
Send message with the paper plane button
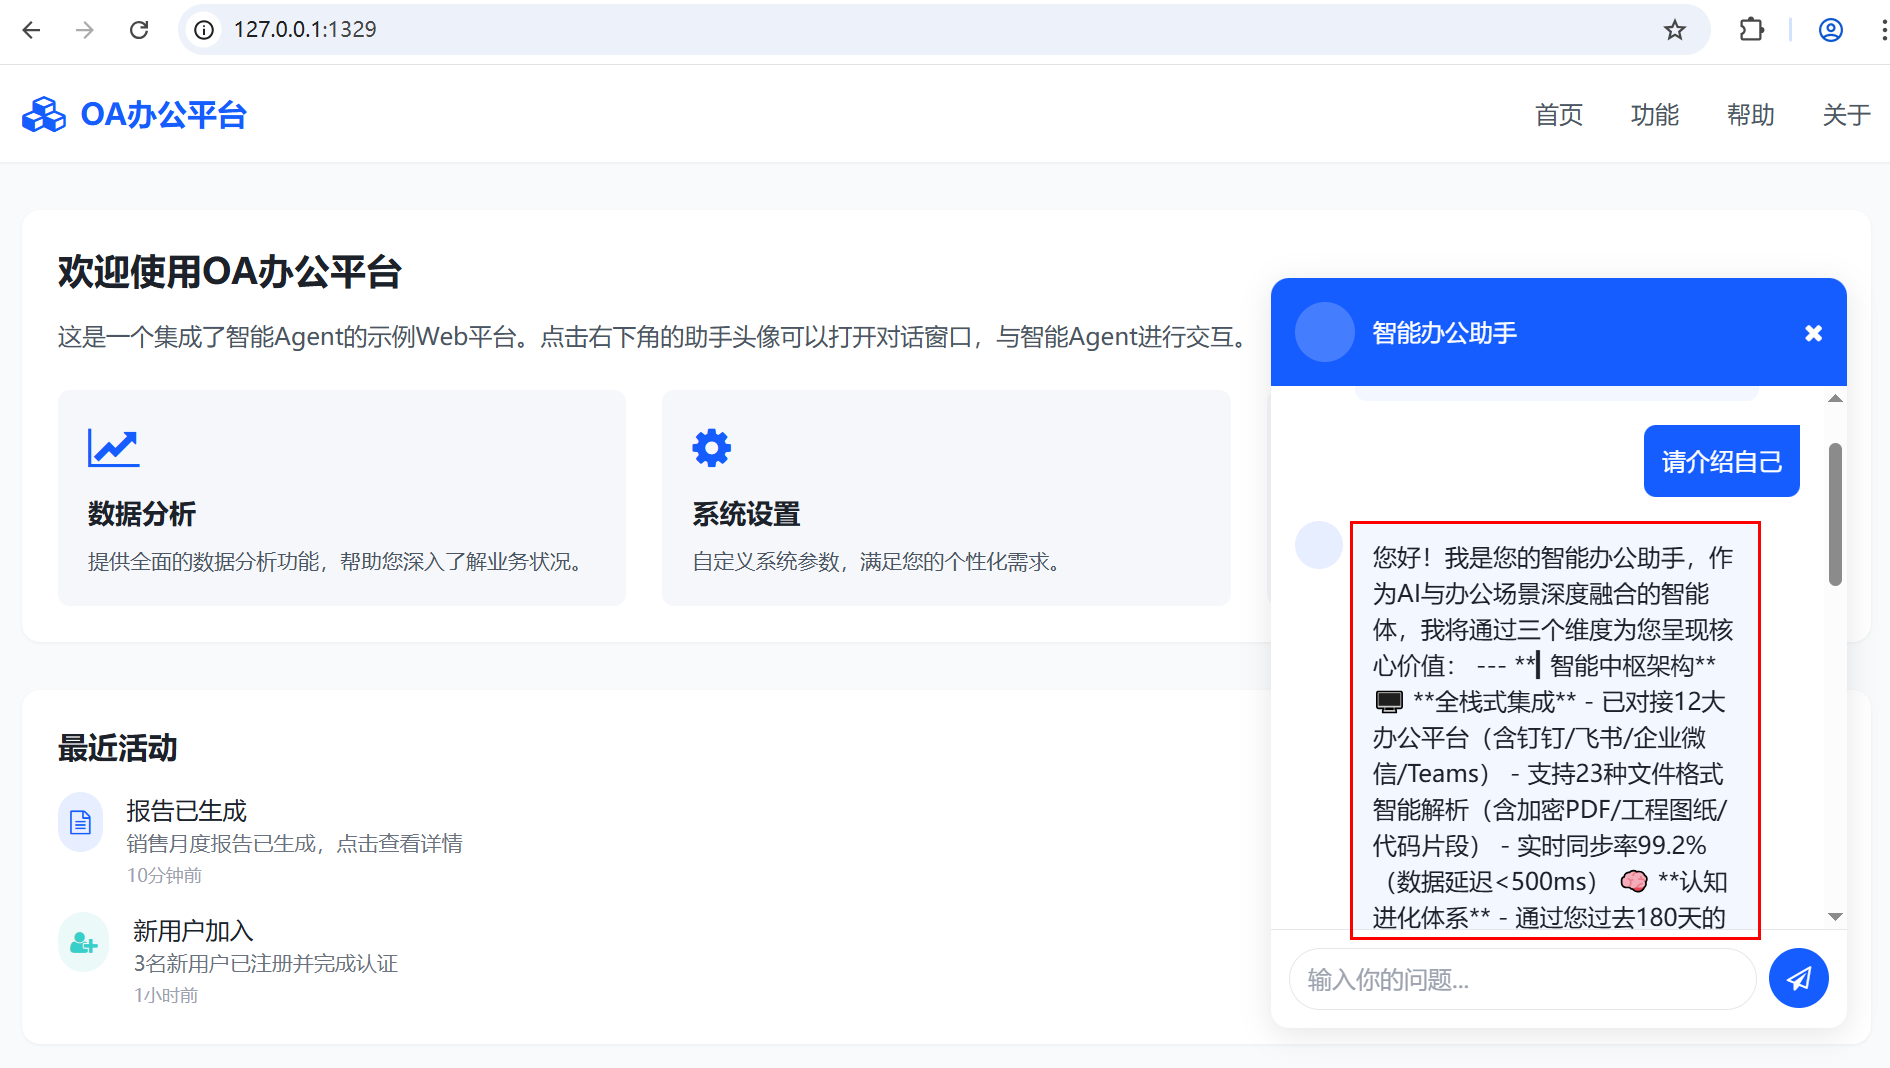tap(1799, 978)
